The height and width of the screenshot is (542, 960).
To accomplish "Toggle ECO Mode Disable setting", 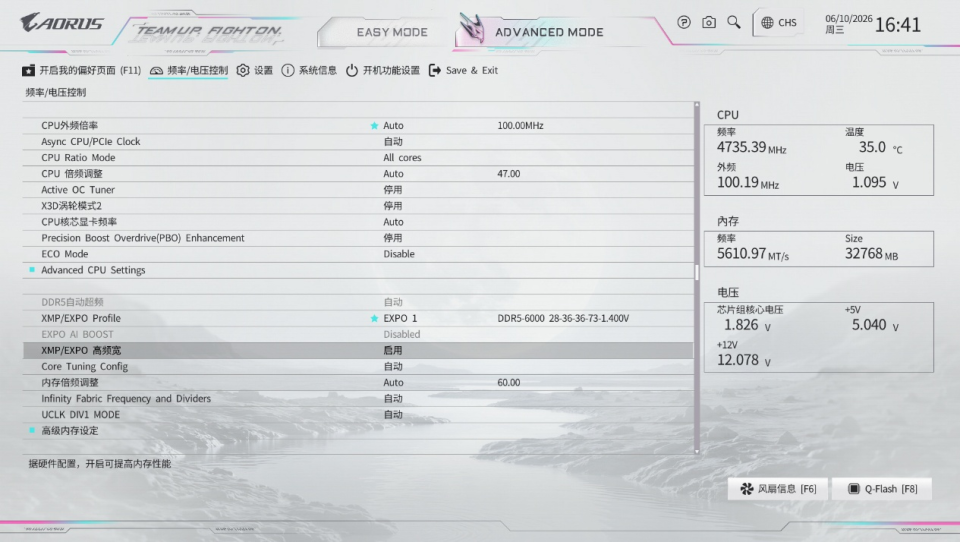I will click(399, 254).
